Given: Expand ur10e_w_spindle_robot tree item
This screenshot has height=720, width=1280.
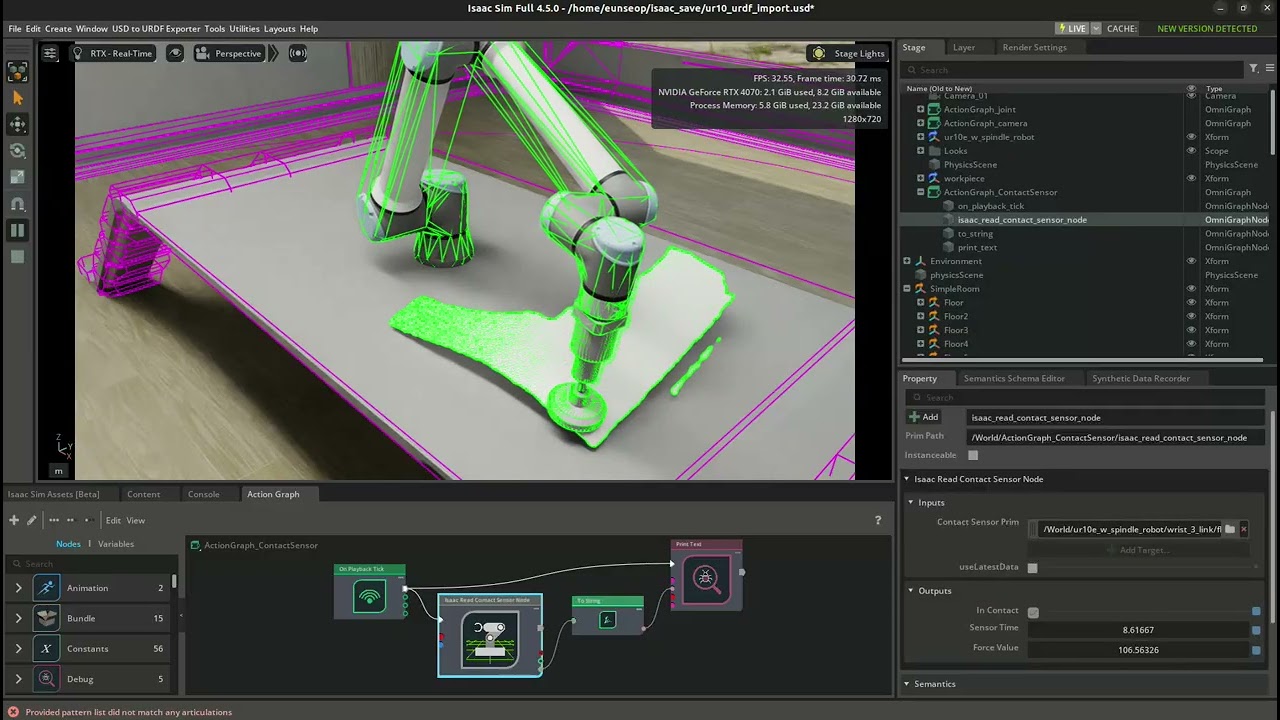Looking at the screenshot, I should (x=920, y=137).
